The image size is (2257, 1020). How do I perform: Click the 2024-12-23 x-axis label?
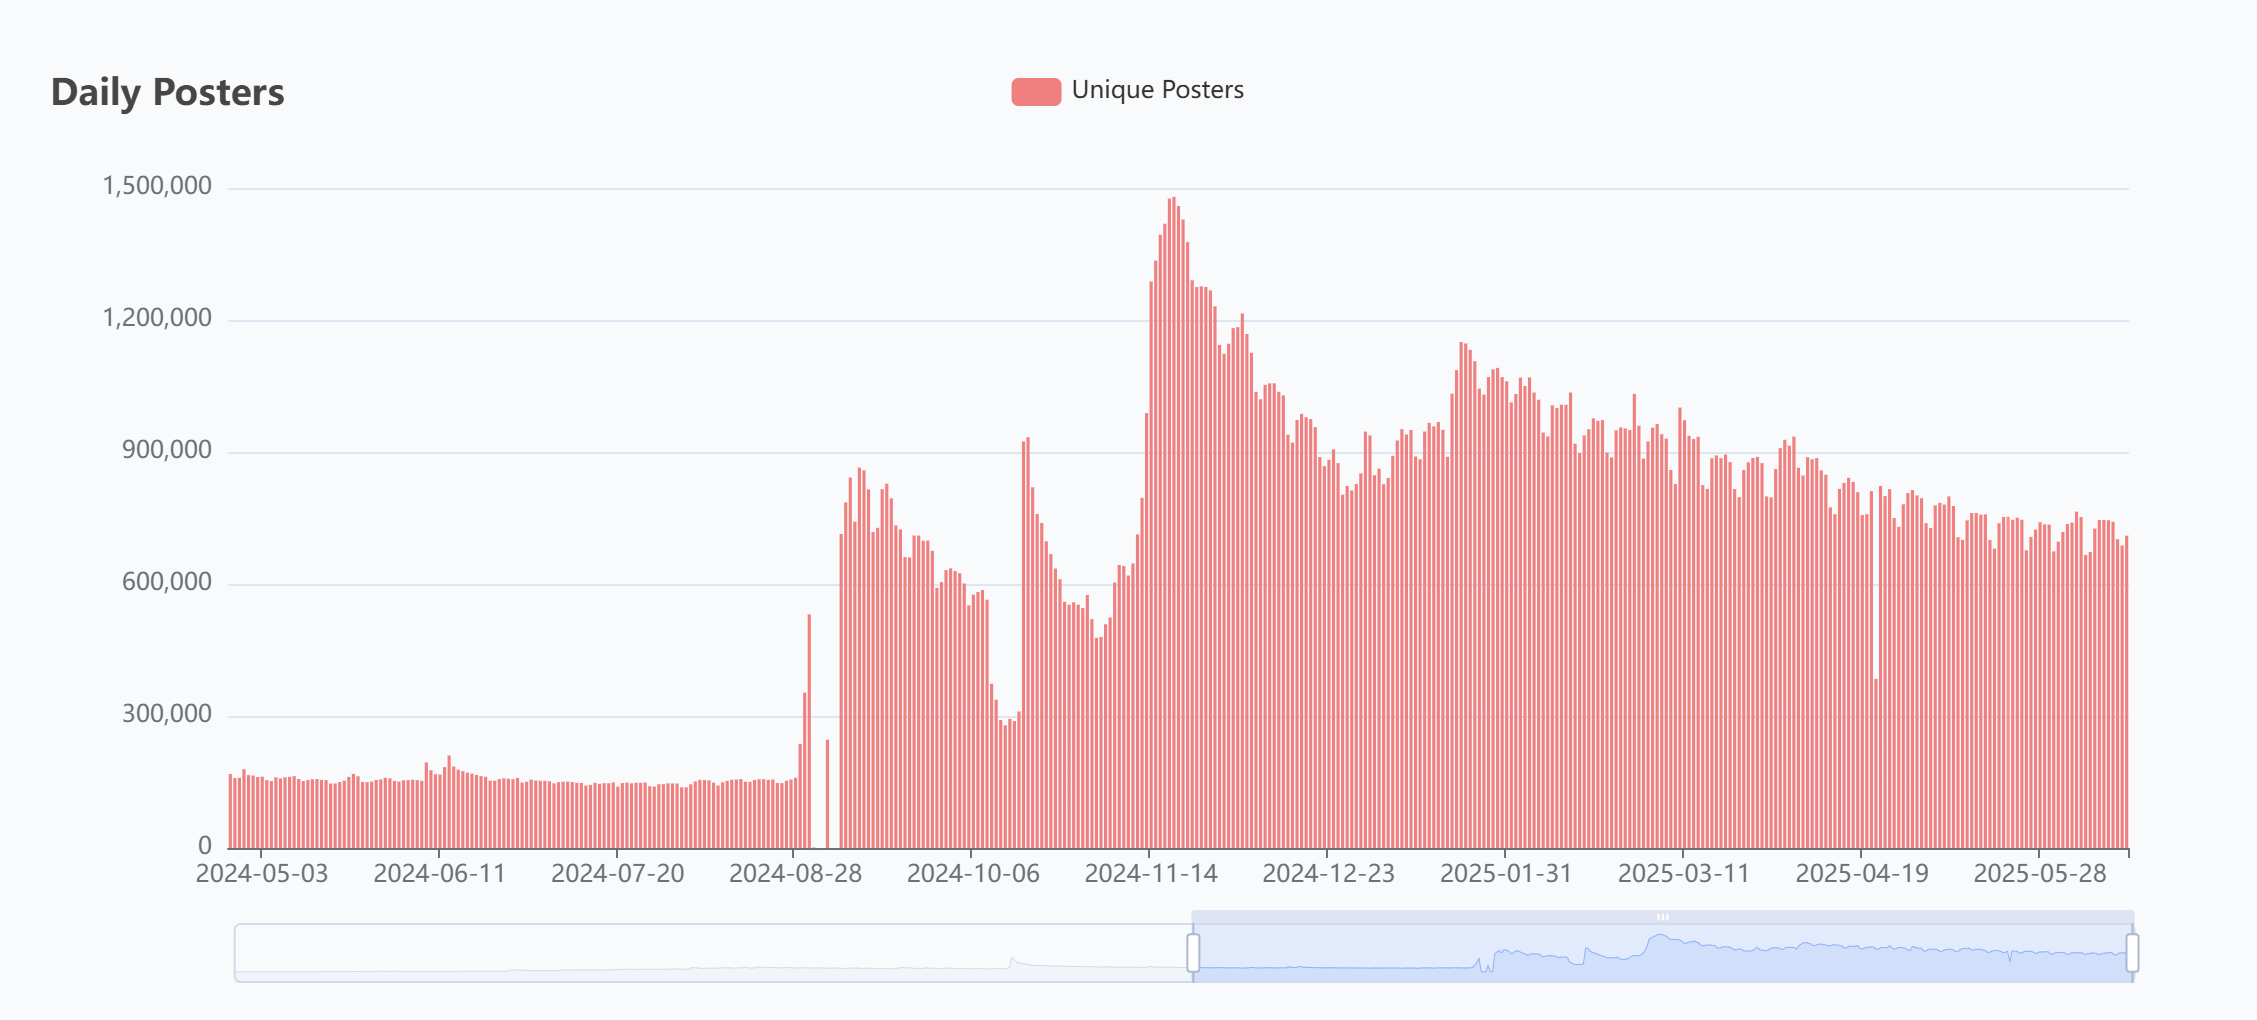coord(1329,874)
